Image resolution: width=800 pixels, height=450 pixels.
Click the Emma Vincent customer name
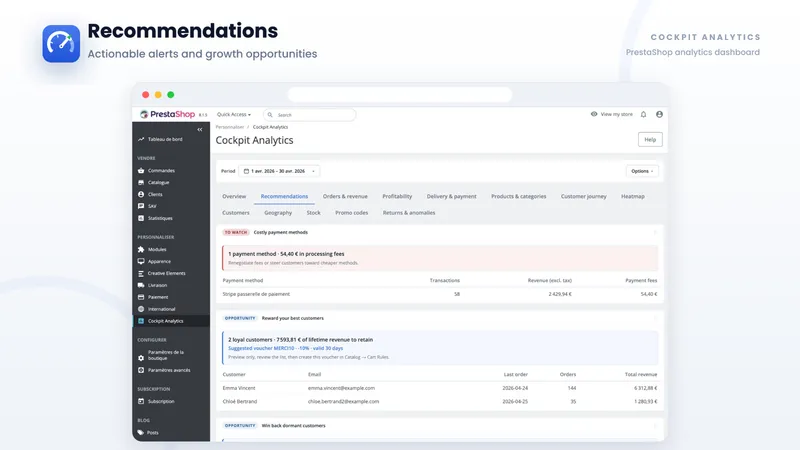(x=239, y=388)
